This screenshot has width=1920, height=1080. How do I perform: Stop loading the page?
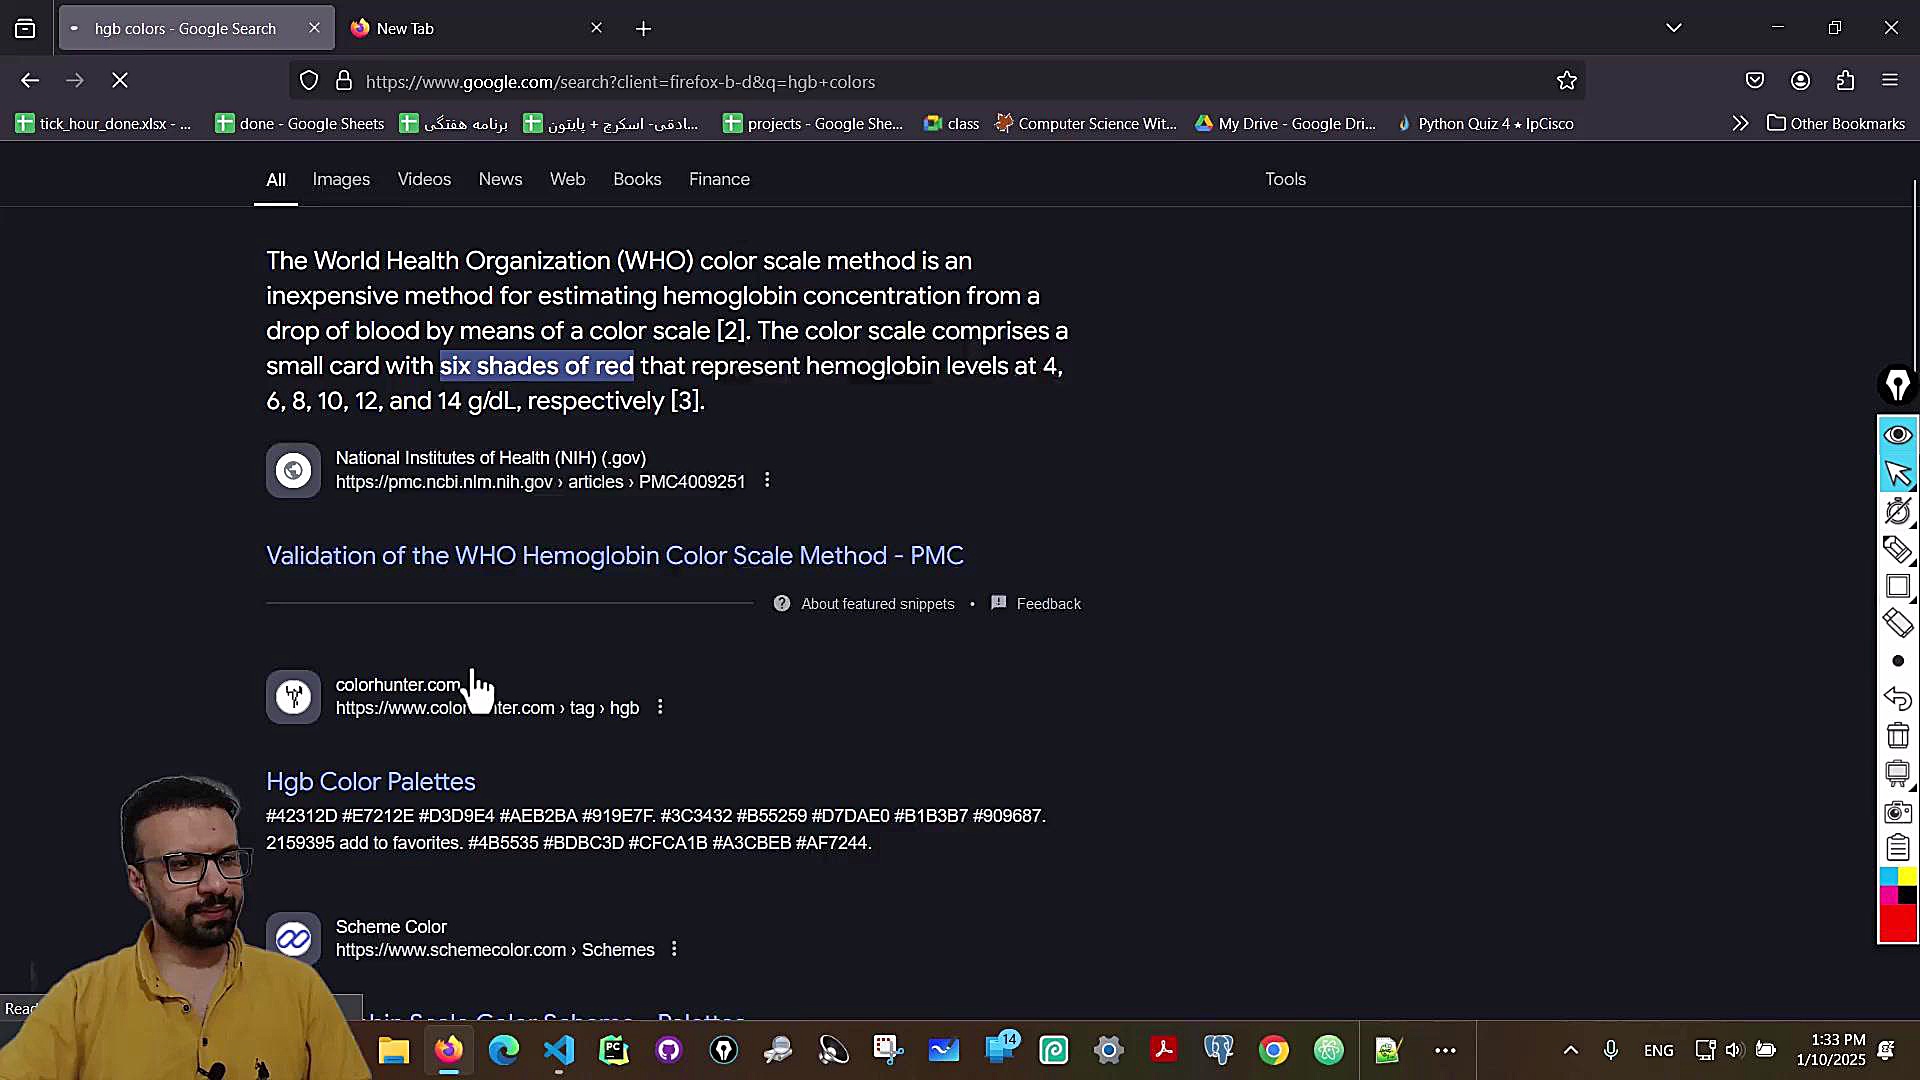[120, 81]
